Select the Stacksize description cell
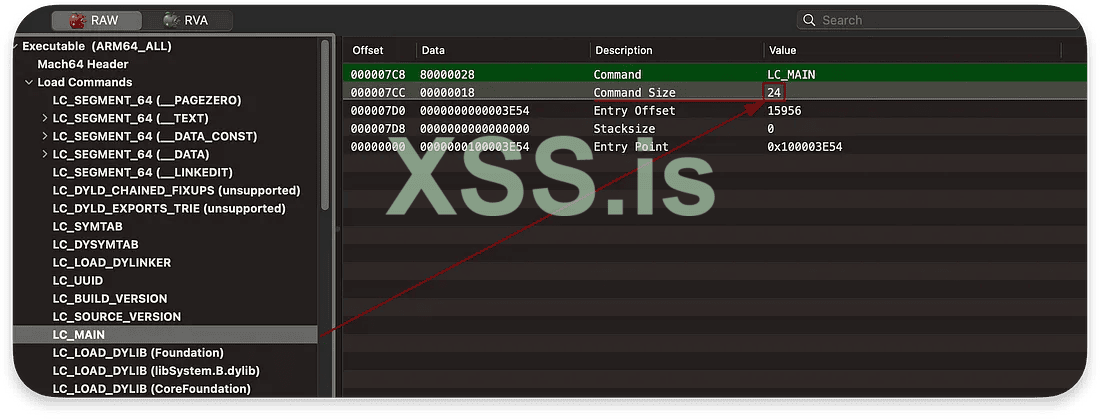Viewport: 1100px width, 419px height. click(624, 129)
